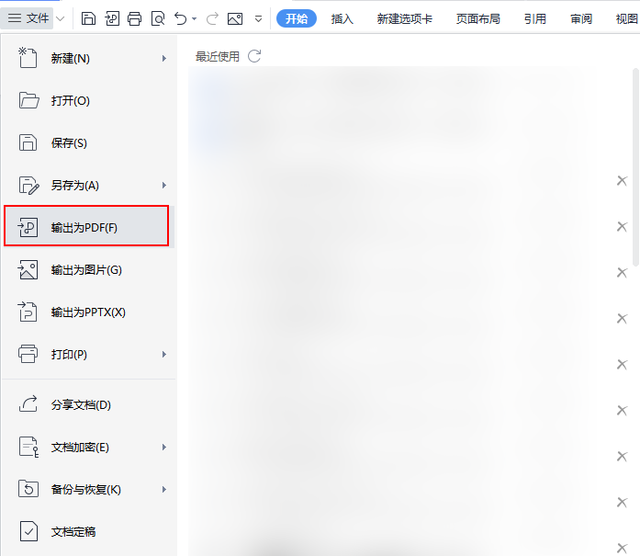Screen dimensions: 640x556
Task: Open the 文件 menu button
Action: [28, 18]
